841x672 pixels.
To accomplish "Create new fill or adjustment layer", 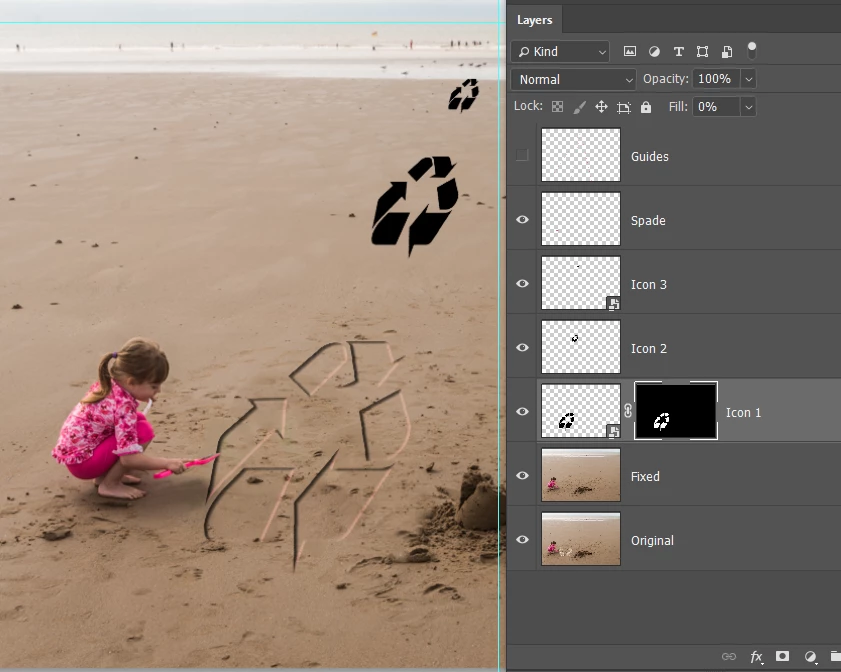I will click(810, 656).
